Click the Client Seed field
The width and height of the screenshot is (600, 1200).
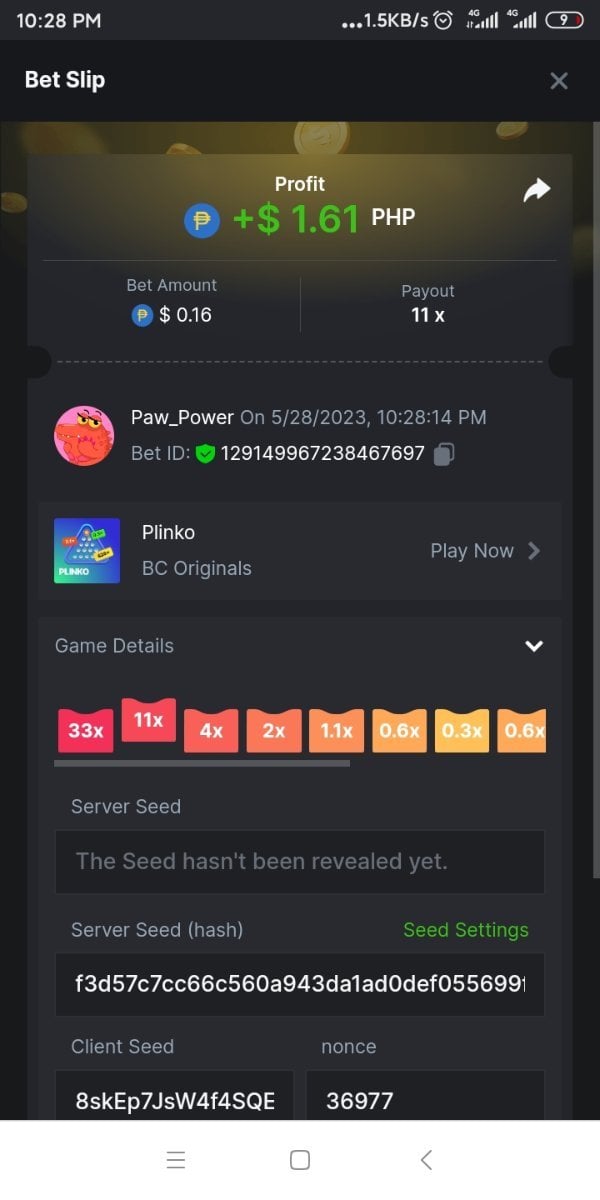[174, 1101]
